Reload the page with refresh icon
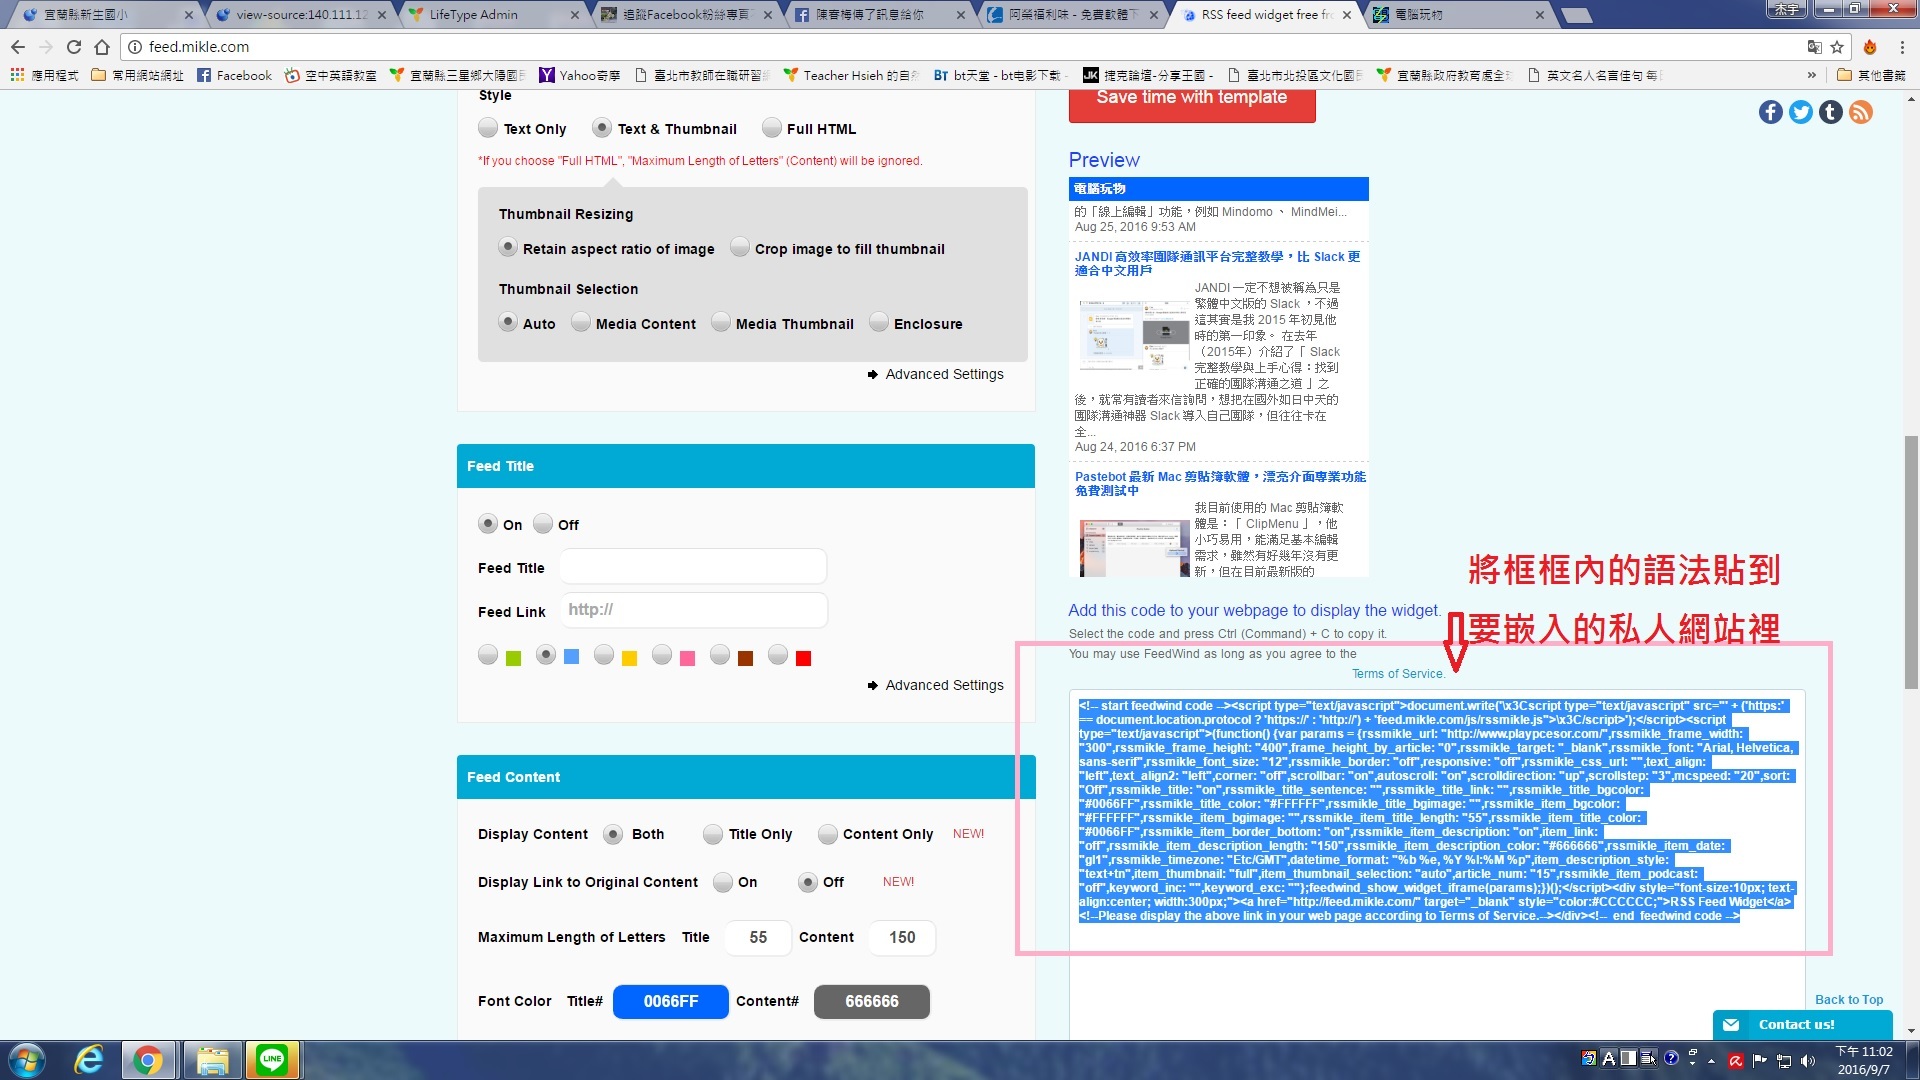This screenshot has width=1920, height=1080. pyautogui.click(x=74, y=47)
